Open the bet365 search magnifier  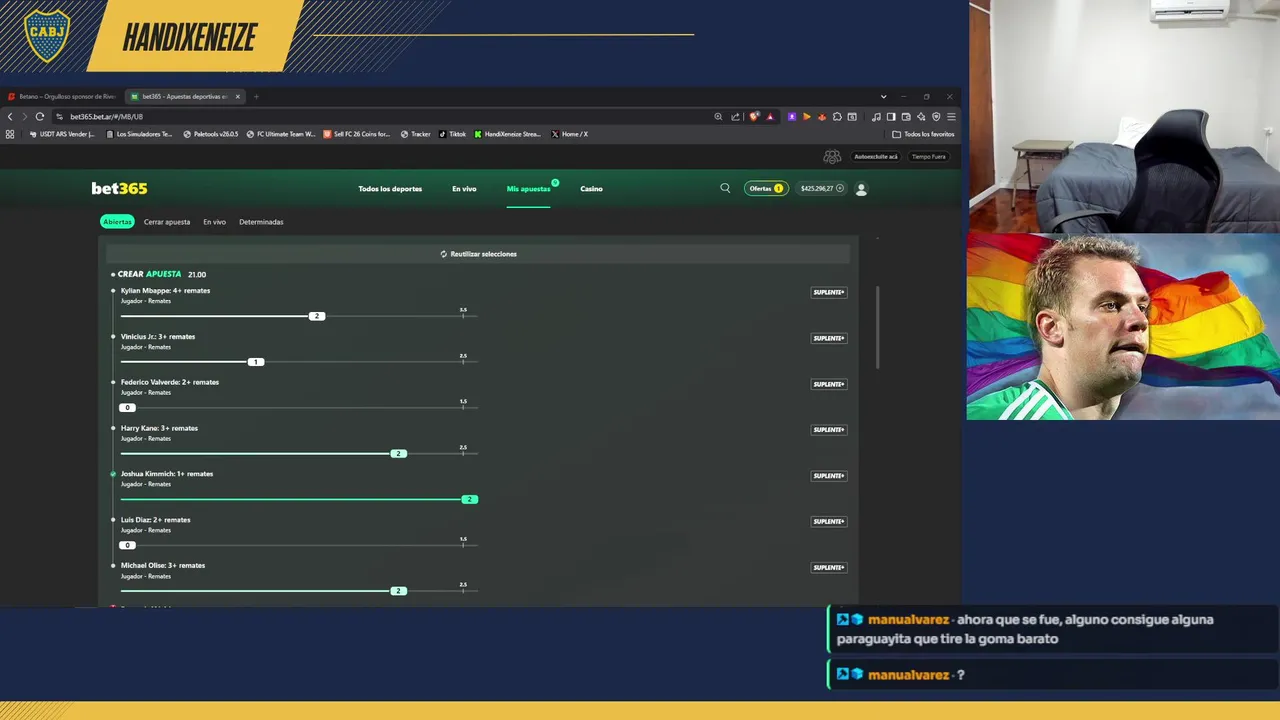(725, 188)
